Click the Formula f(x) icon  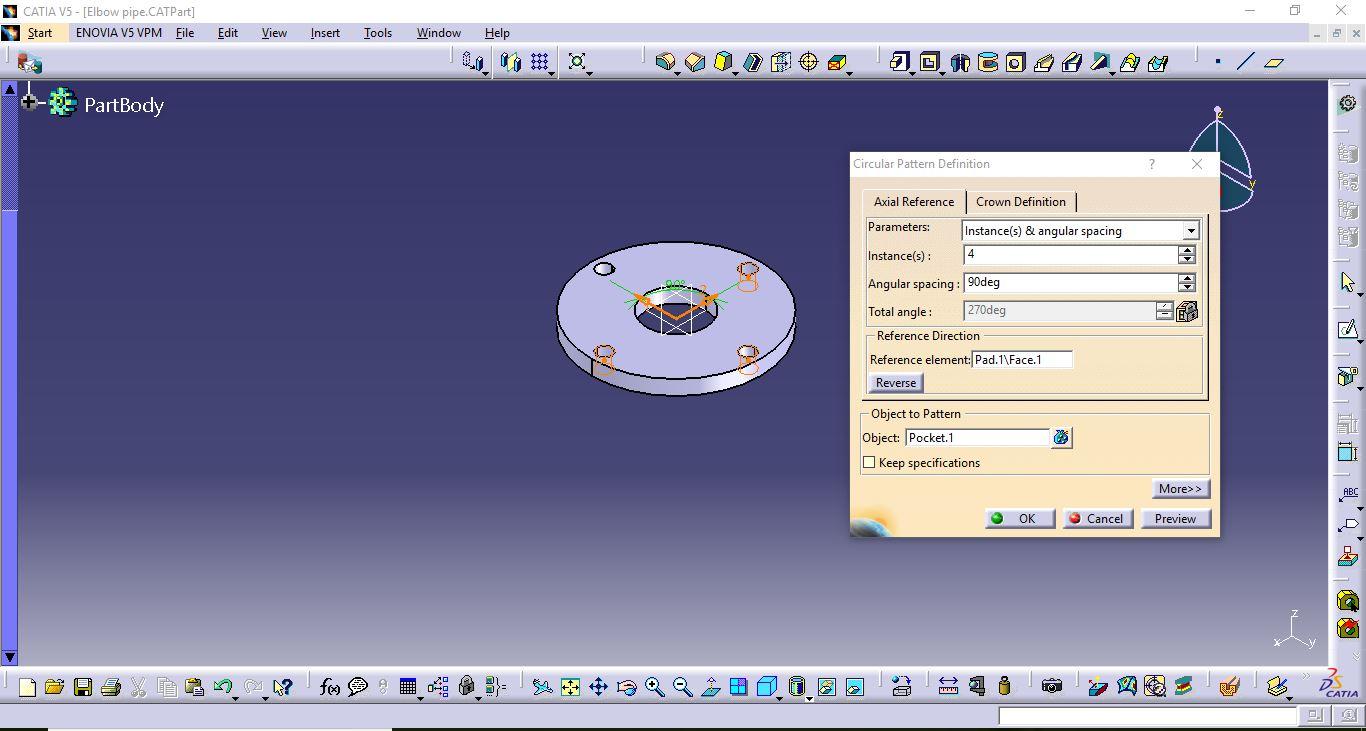[329, 687]
